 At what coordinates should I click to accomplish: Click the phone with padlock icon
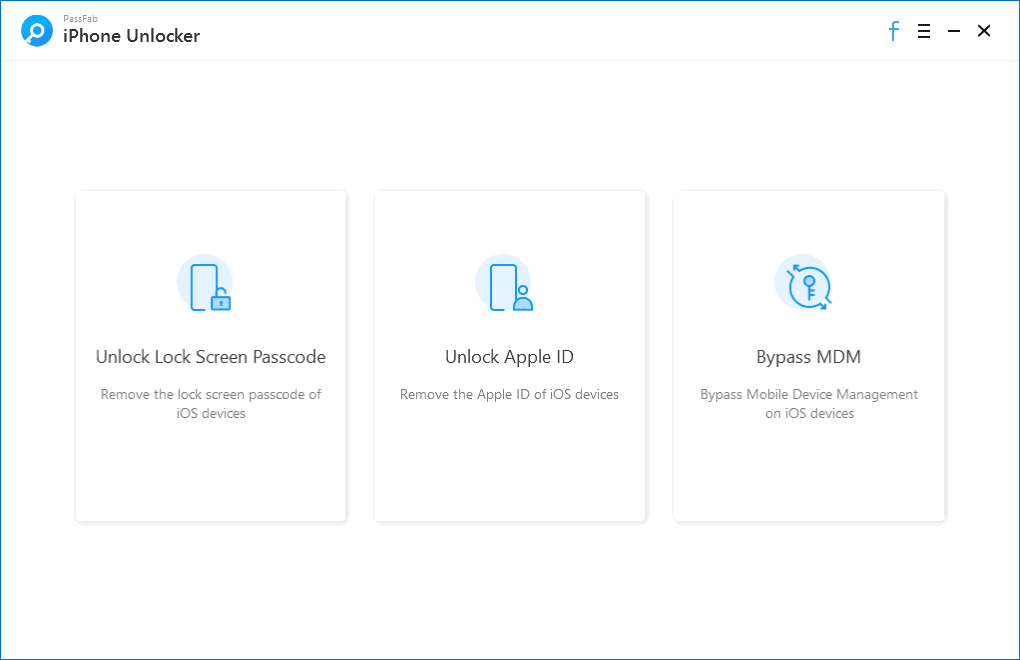(206, 284)
